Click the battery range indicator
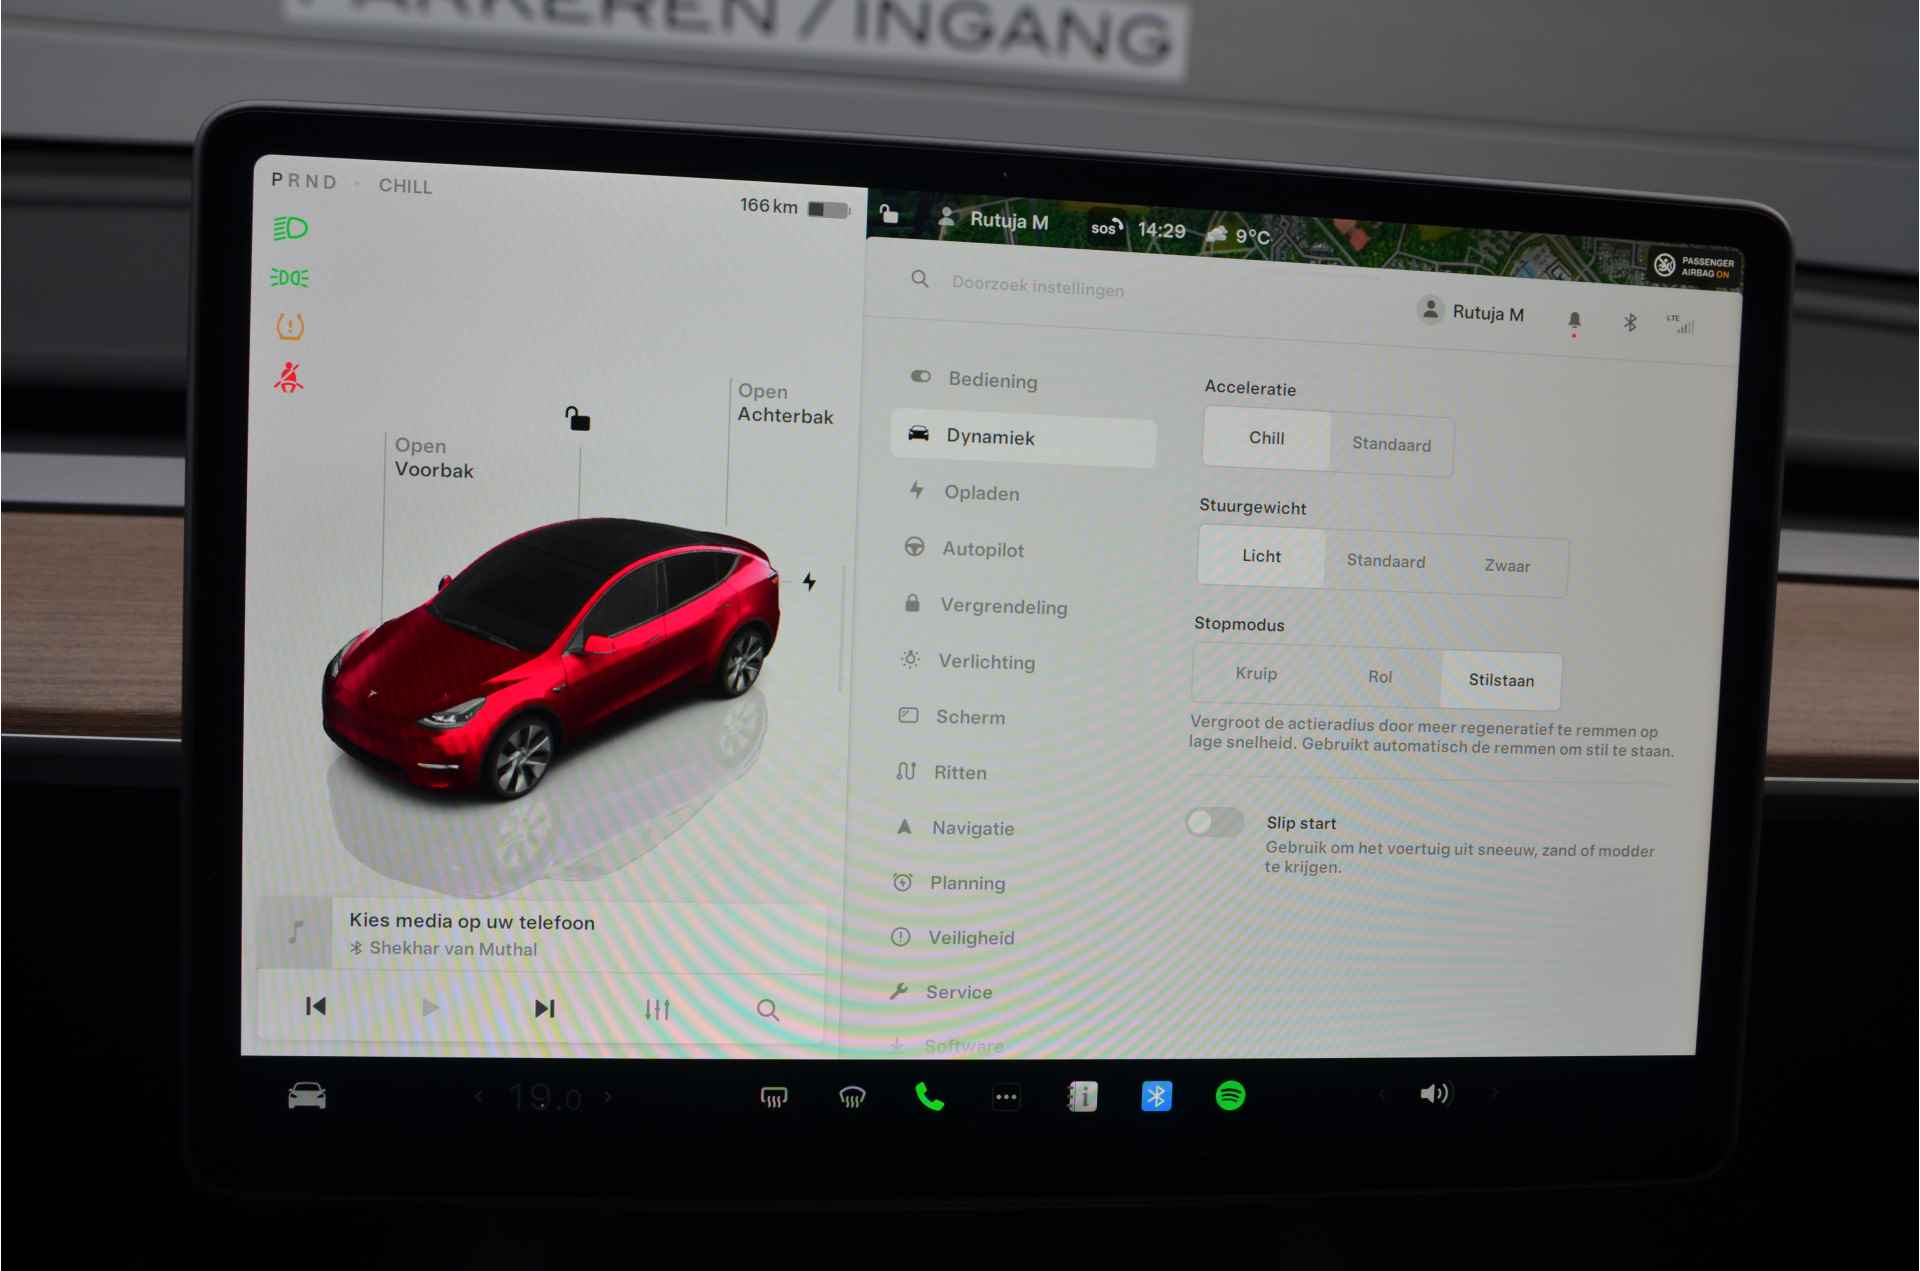The height and width of the screenshot is (1271, 1920). coord(786,209)
